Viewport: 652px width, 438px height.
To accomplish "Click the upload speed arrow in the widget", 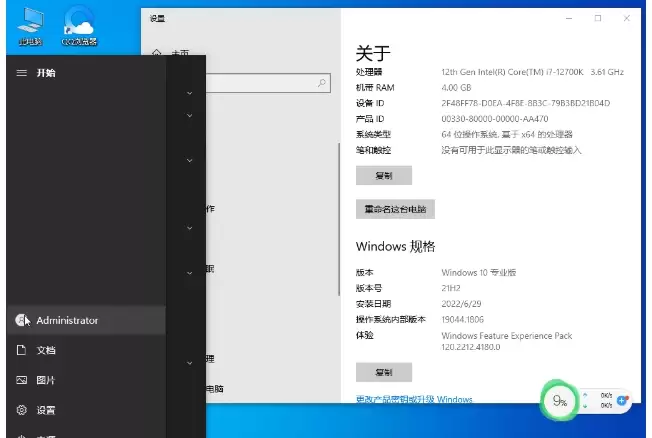I will [585, 395].
